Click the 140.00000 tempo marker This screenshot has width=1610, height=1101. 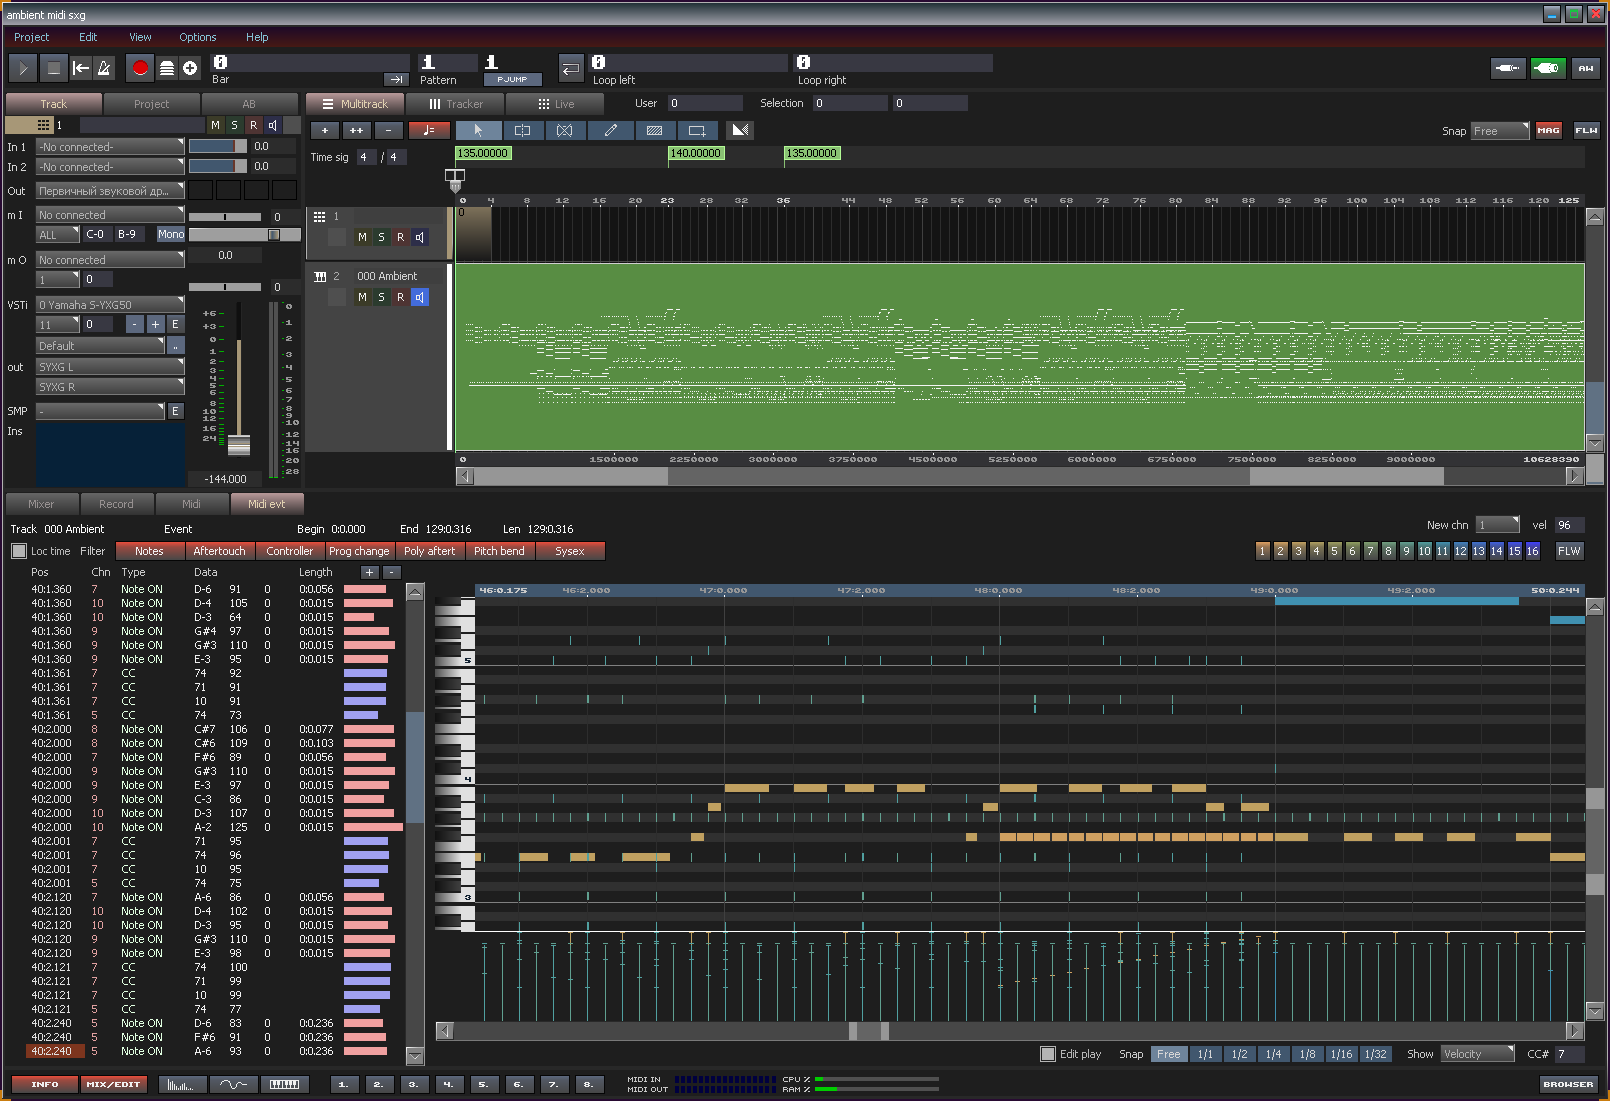(x=696, y=153)
